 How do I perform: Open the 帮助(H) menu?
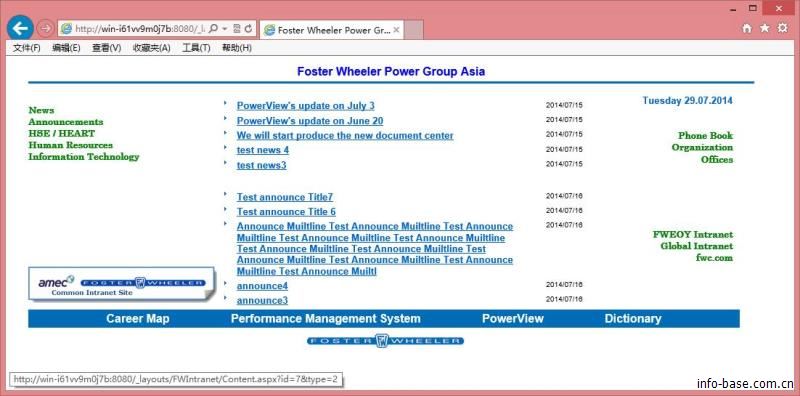coord(237,48)
